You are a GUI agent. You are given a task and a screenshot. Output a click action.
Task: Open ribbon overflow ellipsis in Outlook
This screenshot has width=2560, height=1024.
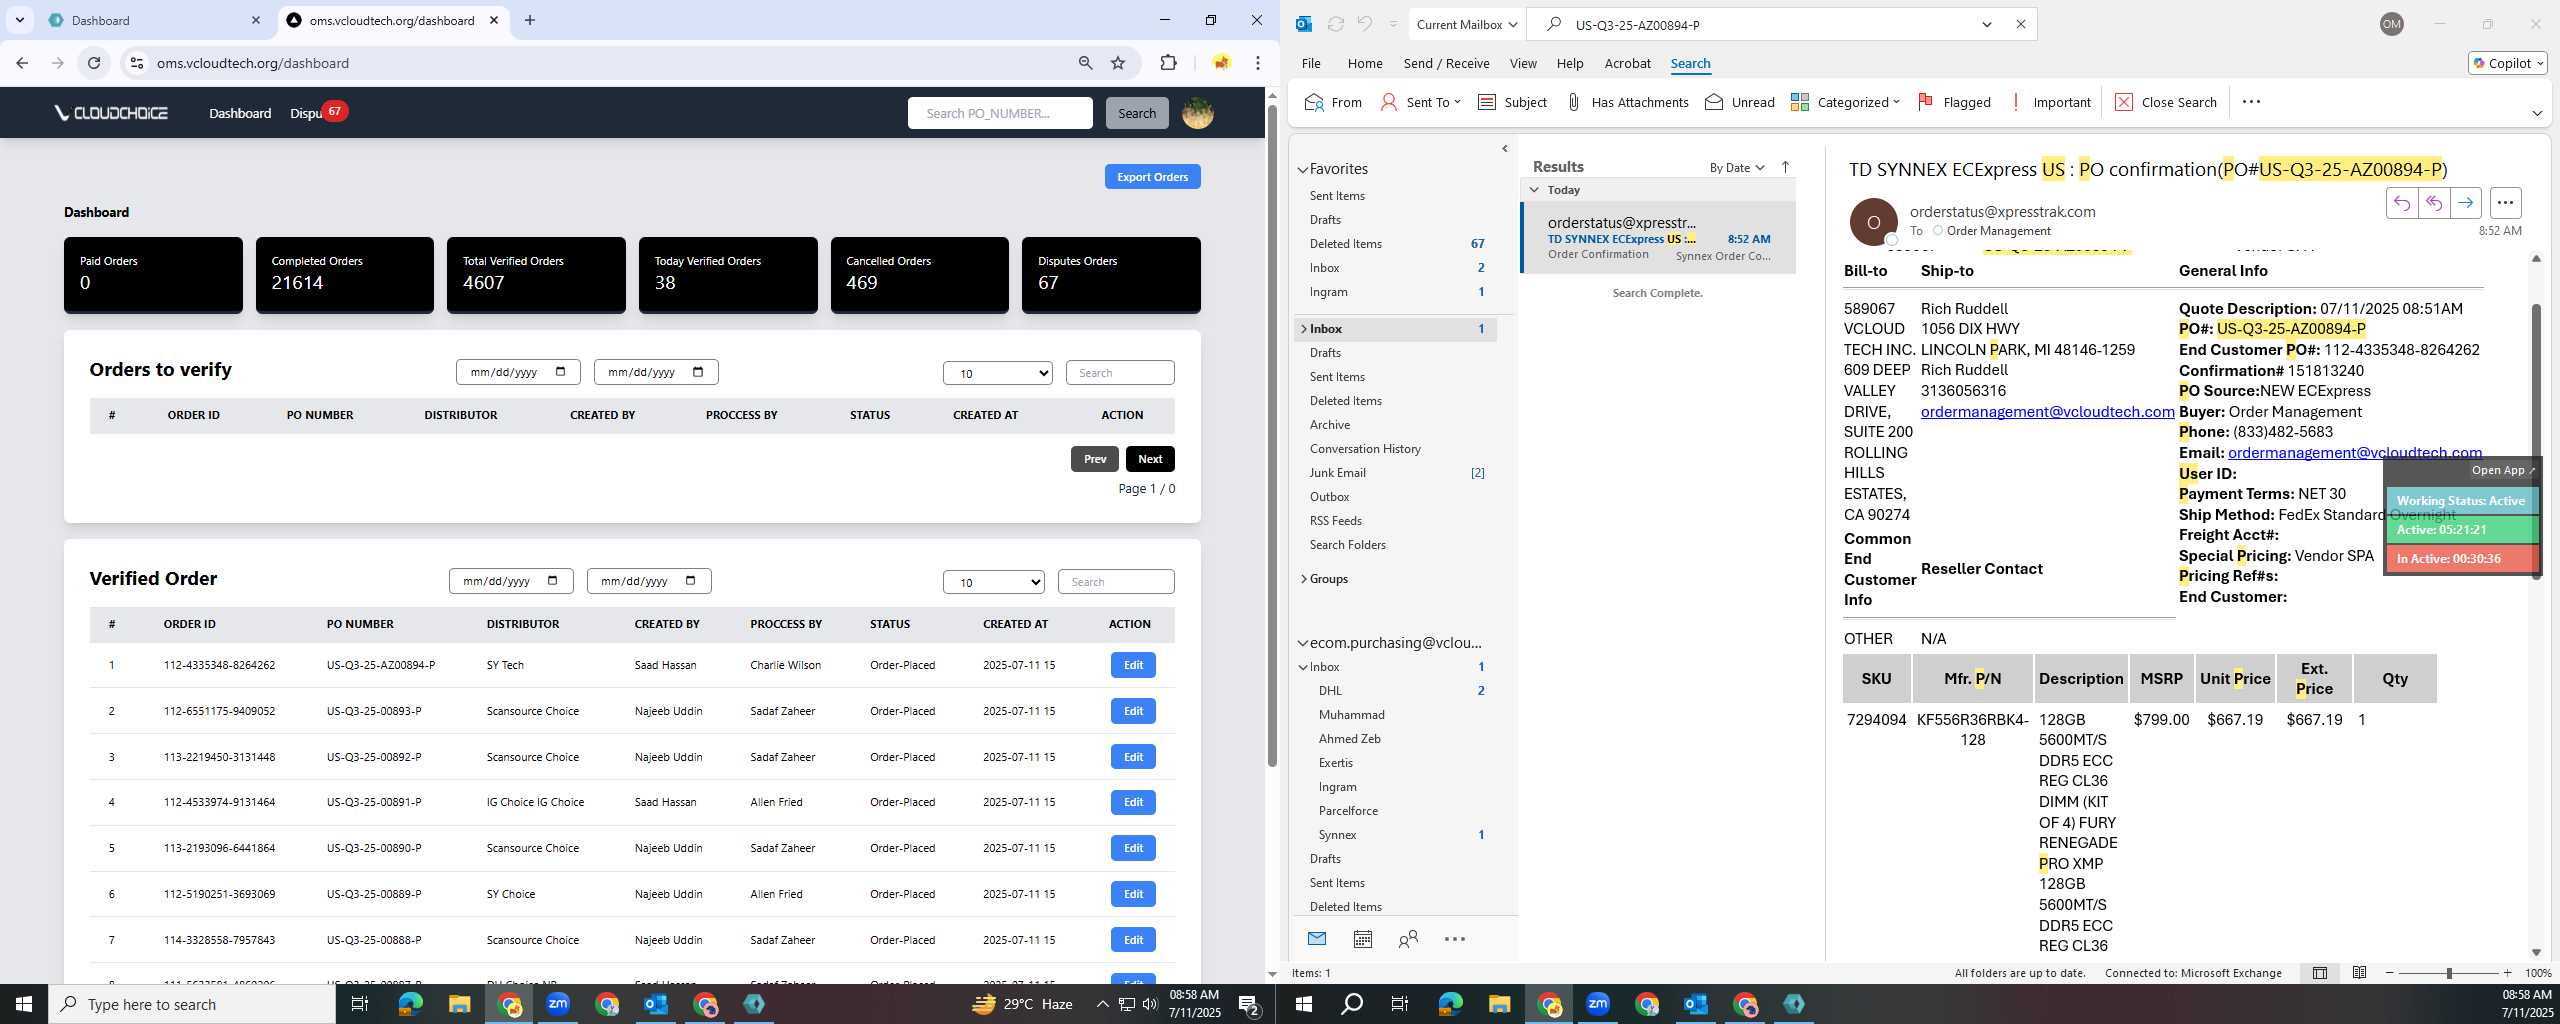click(2251, 102)
